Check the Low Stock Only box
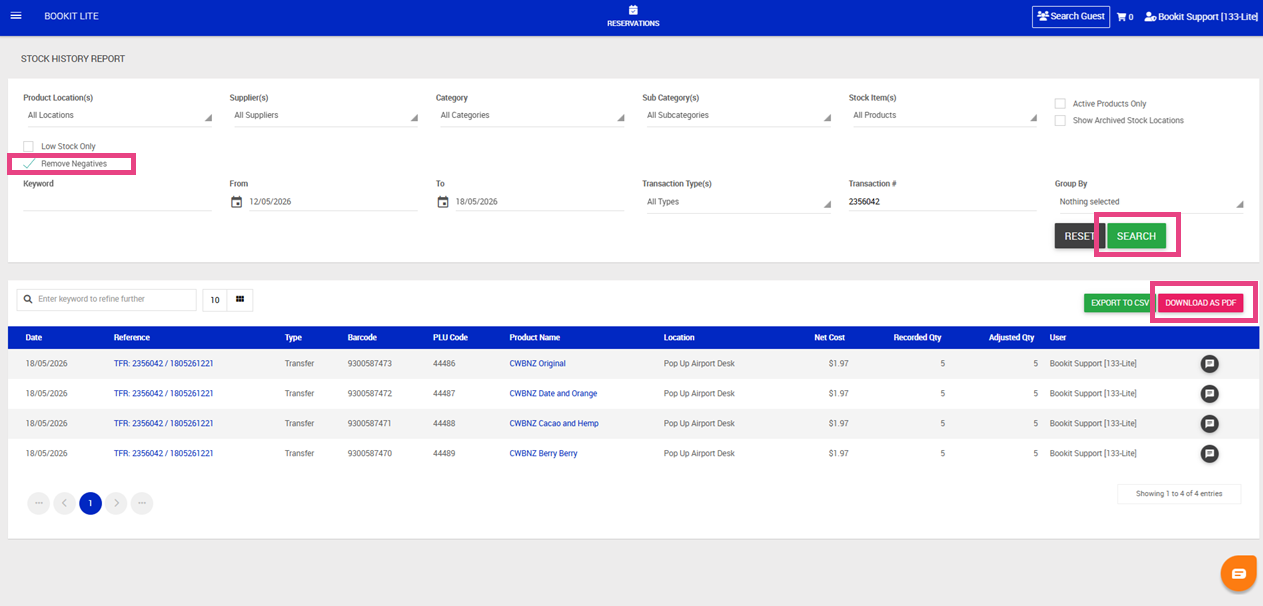Viewport: 1263px width, 606px height. pyautogui.click(x=28, y=147)
